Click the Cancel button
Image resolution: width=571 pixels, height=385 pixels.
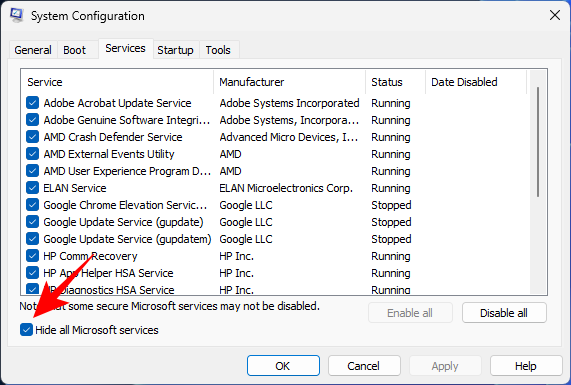tap(364, 366)
